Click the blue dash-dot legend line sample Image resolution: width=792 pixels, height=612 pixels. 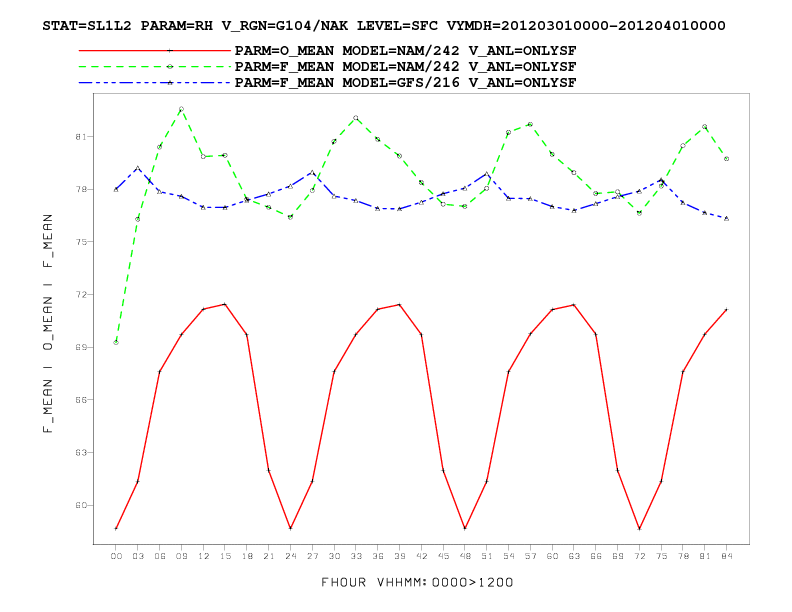(155, 83)
